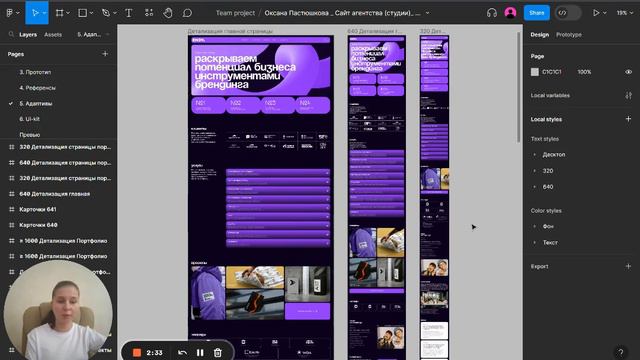The width and height of the screenshot is (640, 360).
Task: Open Local variables settings icon
Action: pos(628,96)
